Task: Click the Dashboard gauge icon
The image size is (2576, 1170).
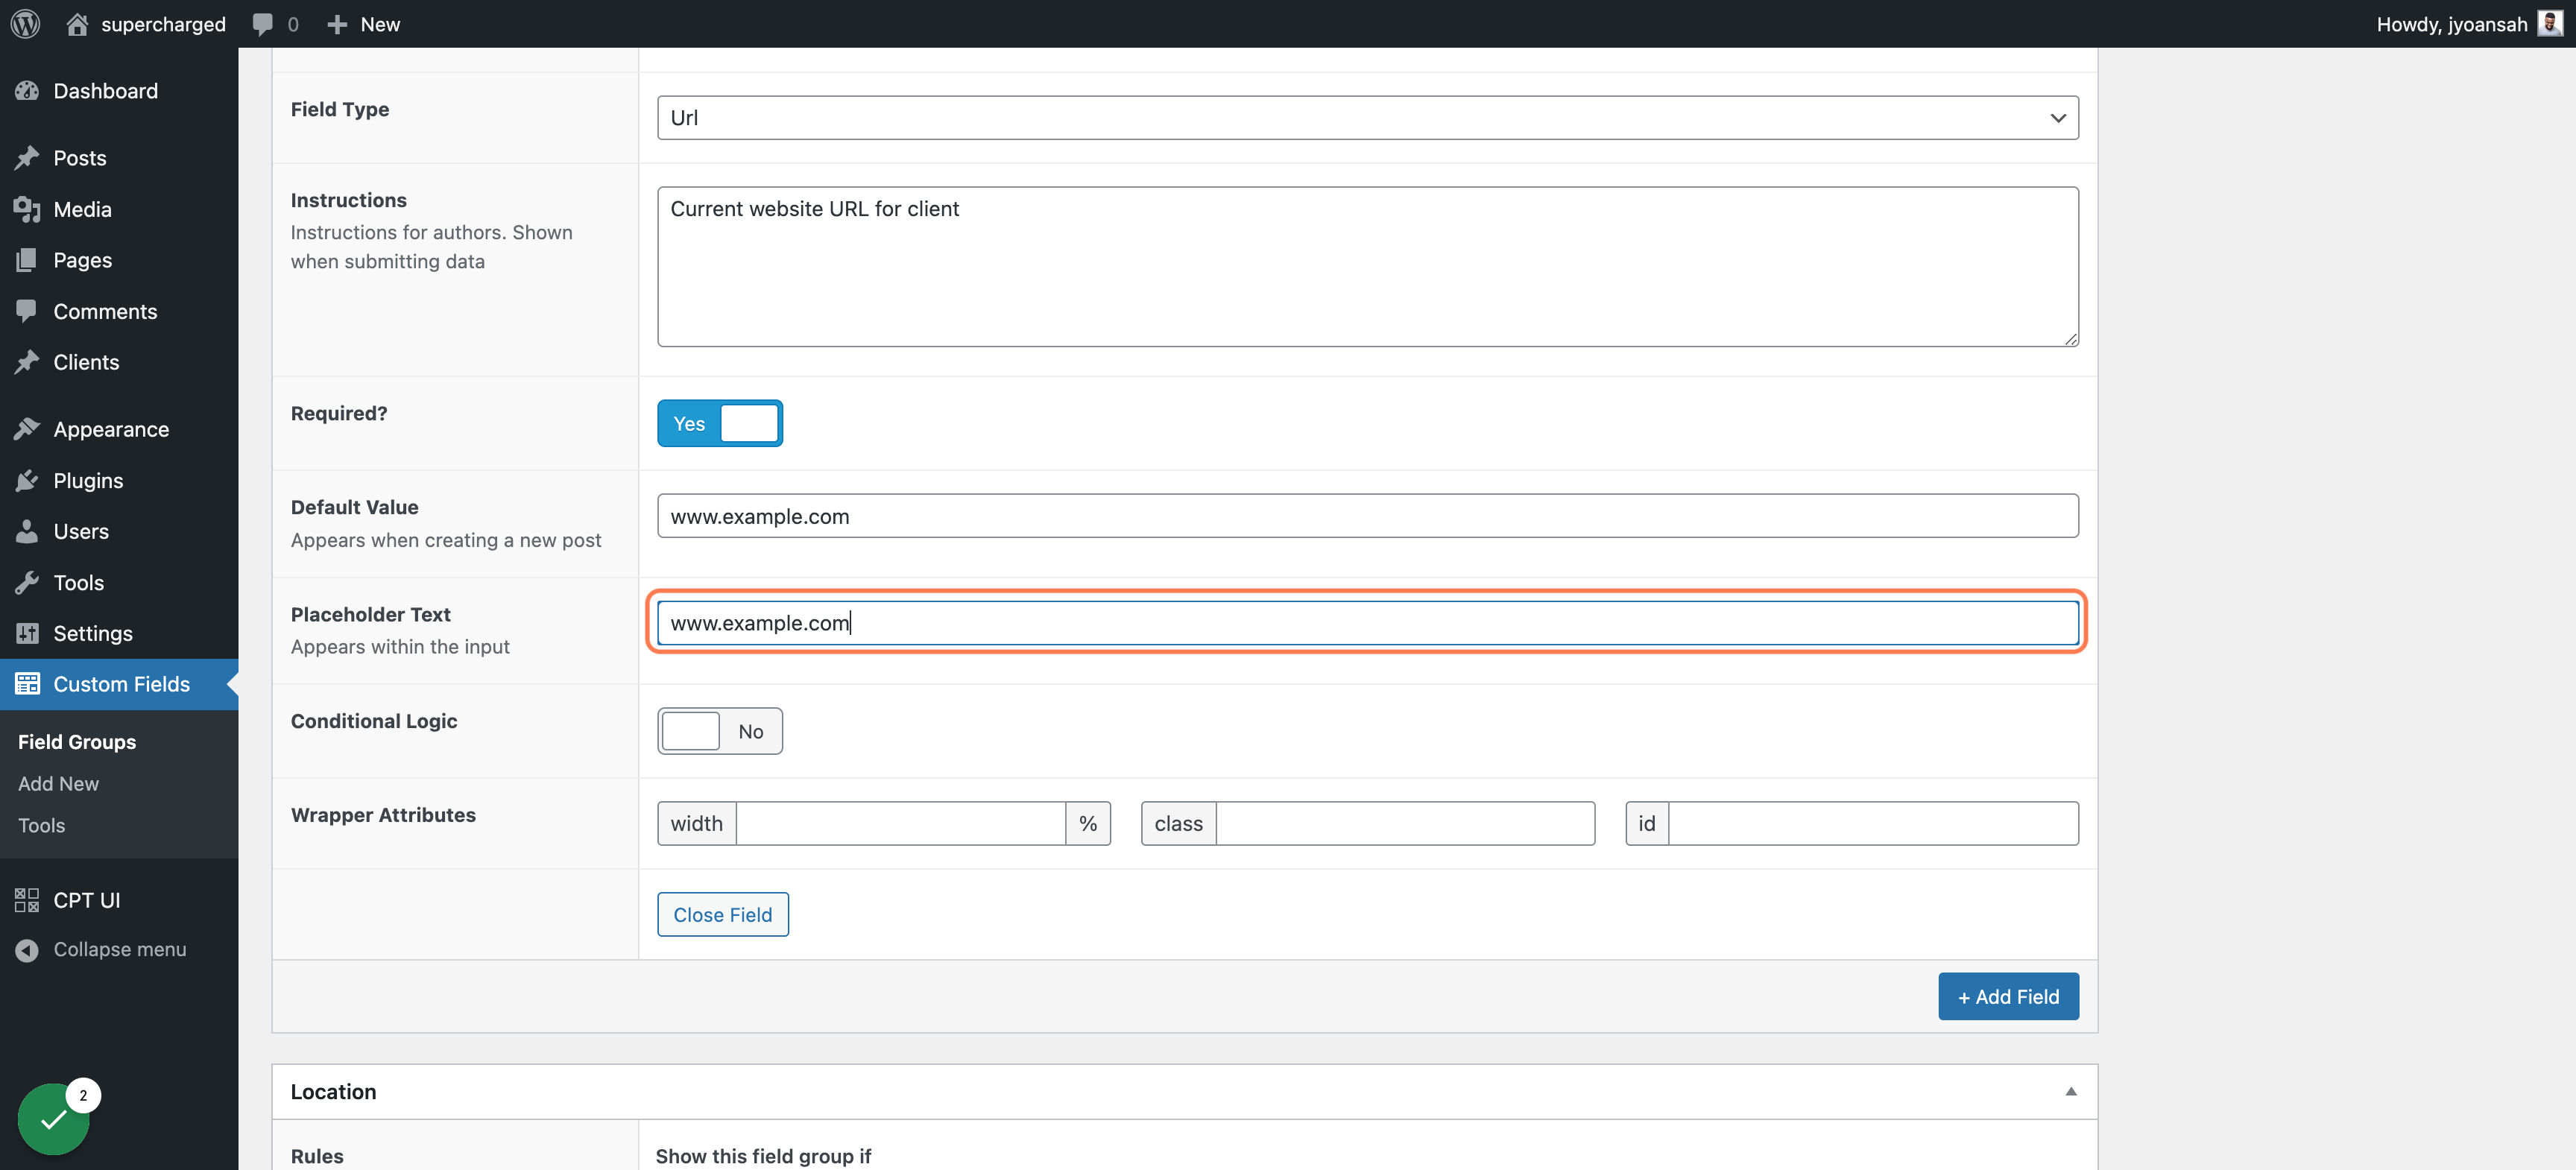Action: (x=27, y=91)
